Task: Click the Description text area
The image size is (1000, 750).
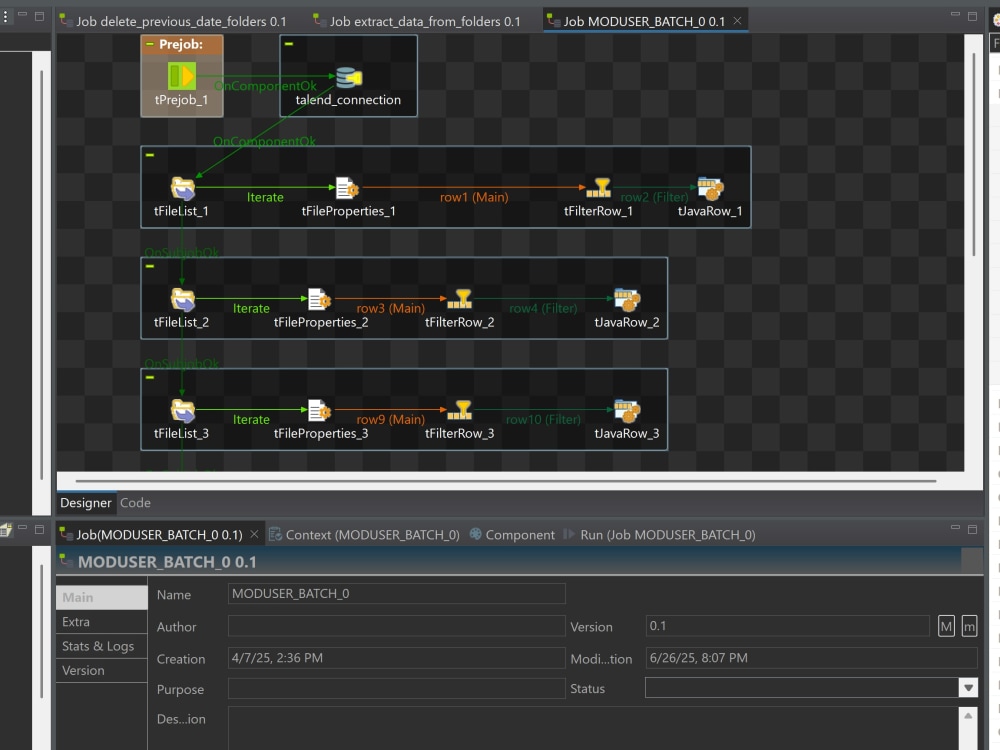Action: tap(593, 728)
